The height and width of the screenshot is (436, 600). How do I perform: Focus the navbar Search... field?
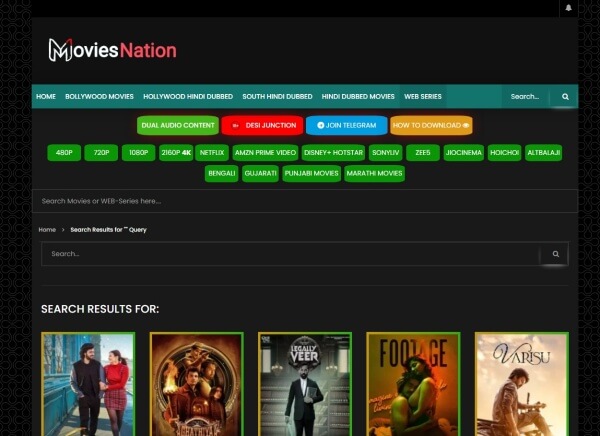pos(526,96)
